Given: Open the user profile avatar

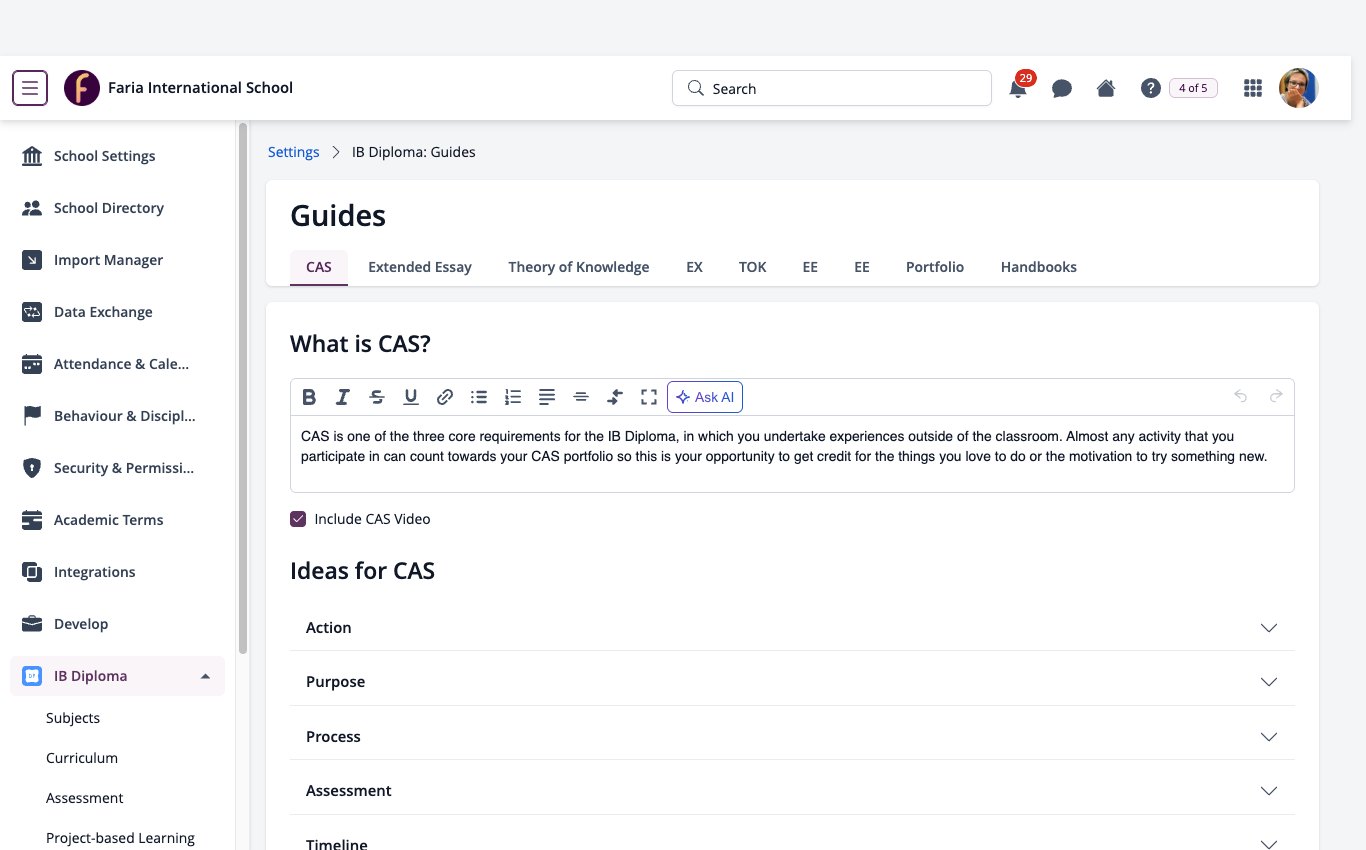Looking at the screenshot, I should (1299, 88).
